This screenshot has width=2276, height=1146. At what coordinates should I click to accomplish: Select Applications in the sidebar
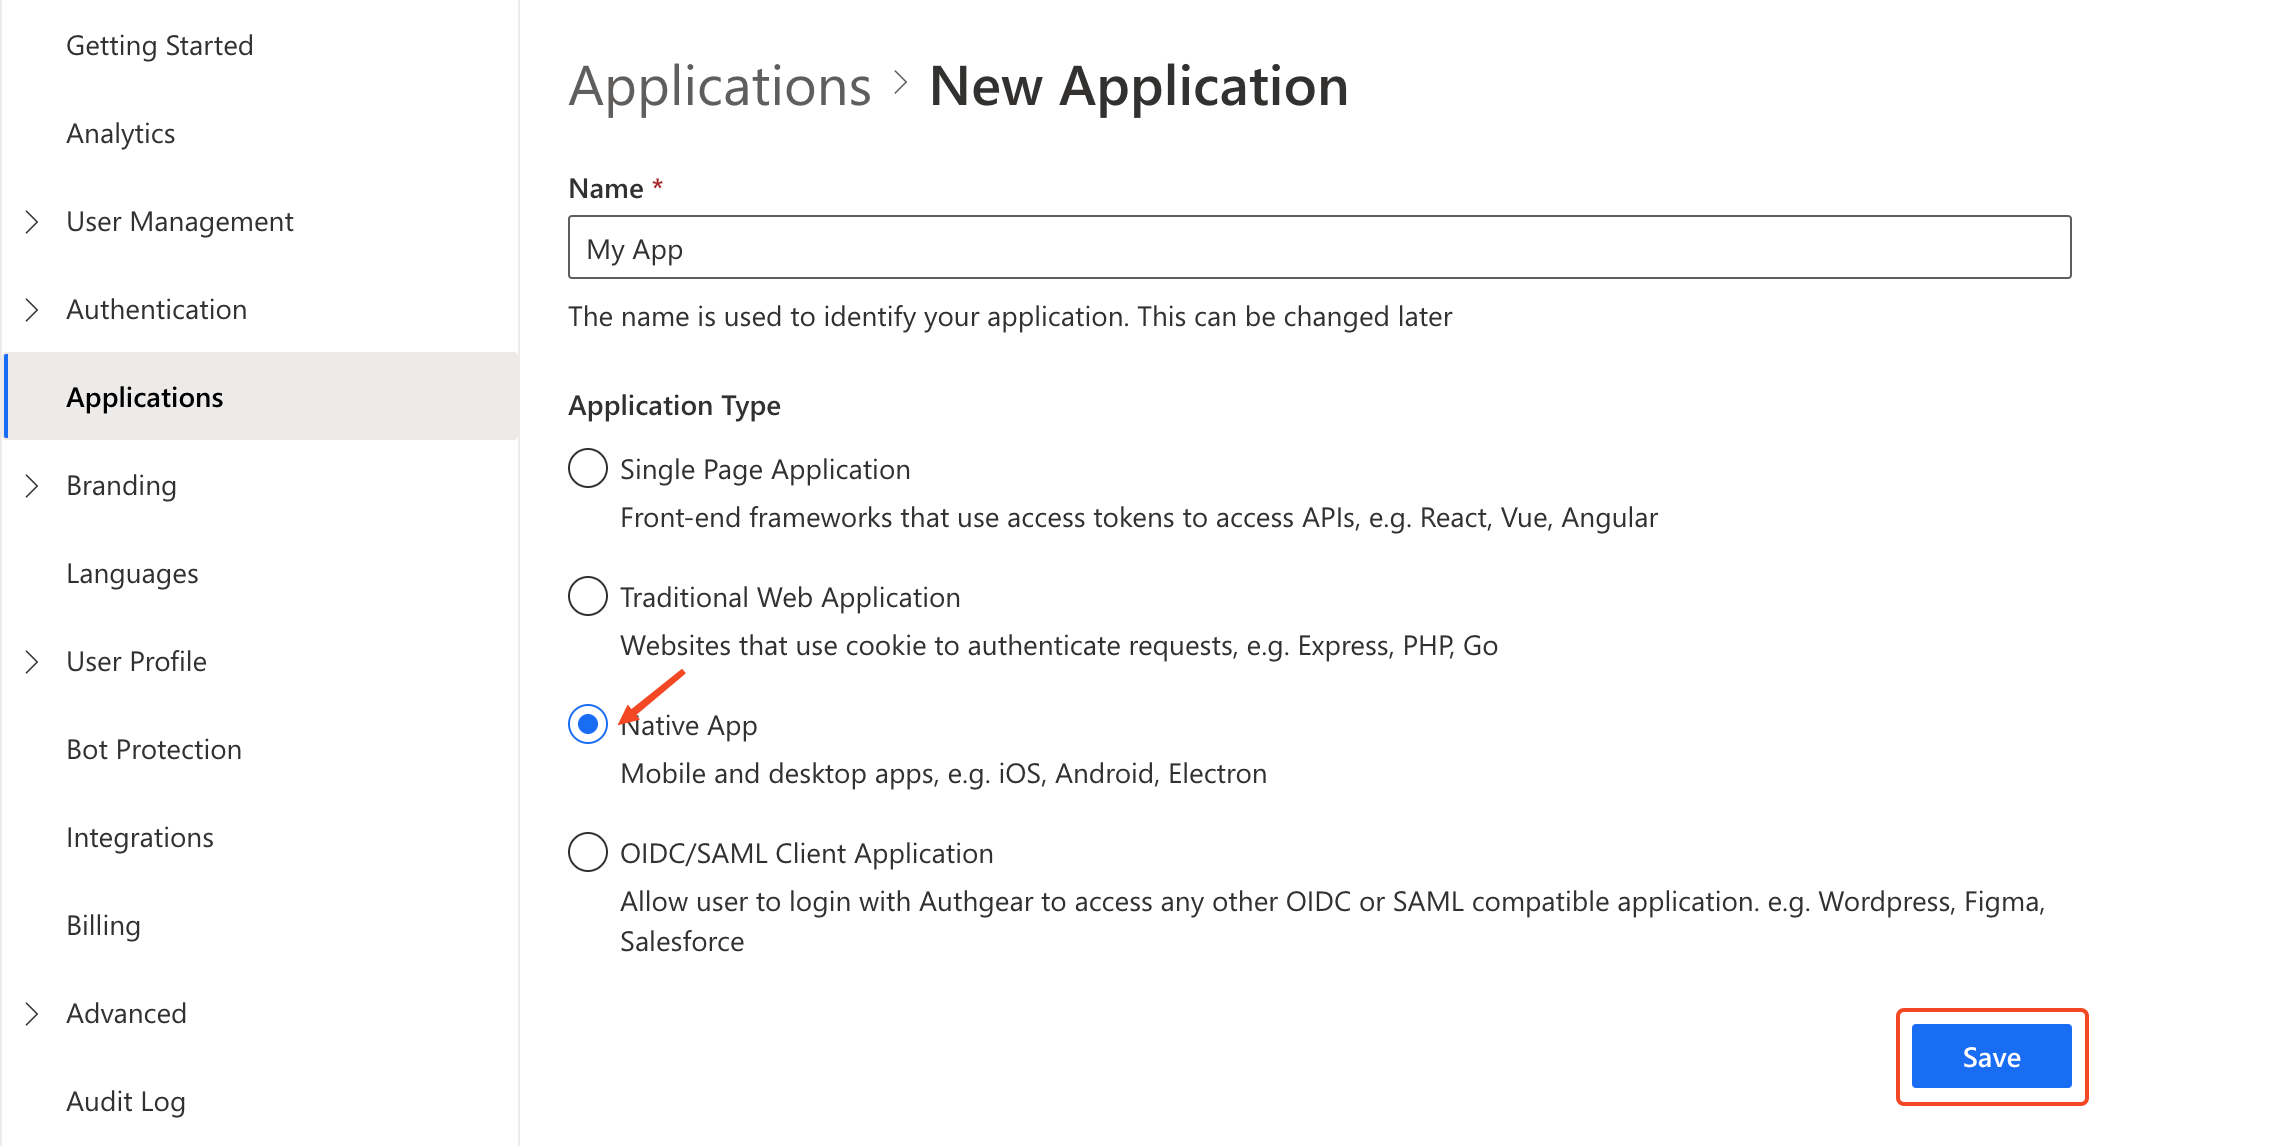145,398
